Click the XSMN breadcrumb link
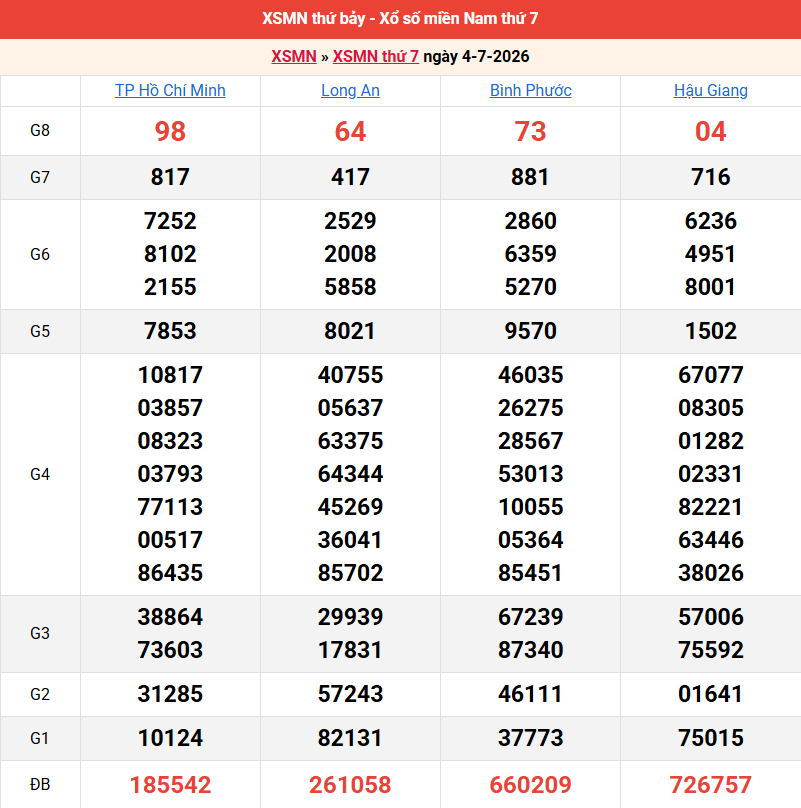Screen dimensions: 801x808 (294, 56)
